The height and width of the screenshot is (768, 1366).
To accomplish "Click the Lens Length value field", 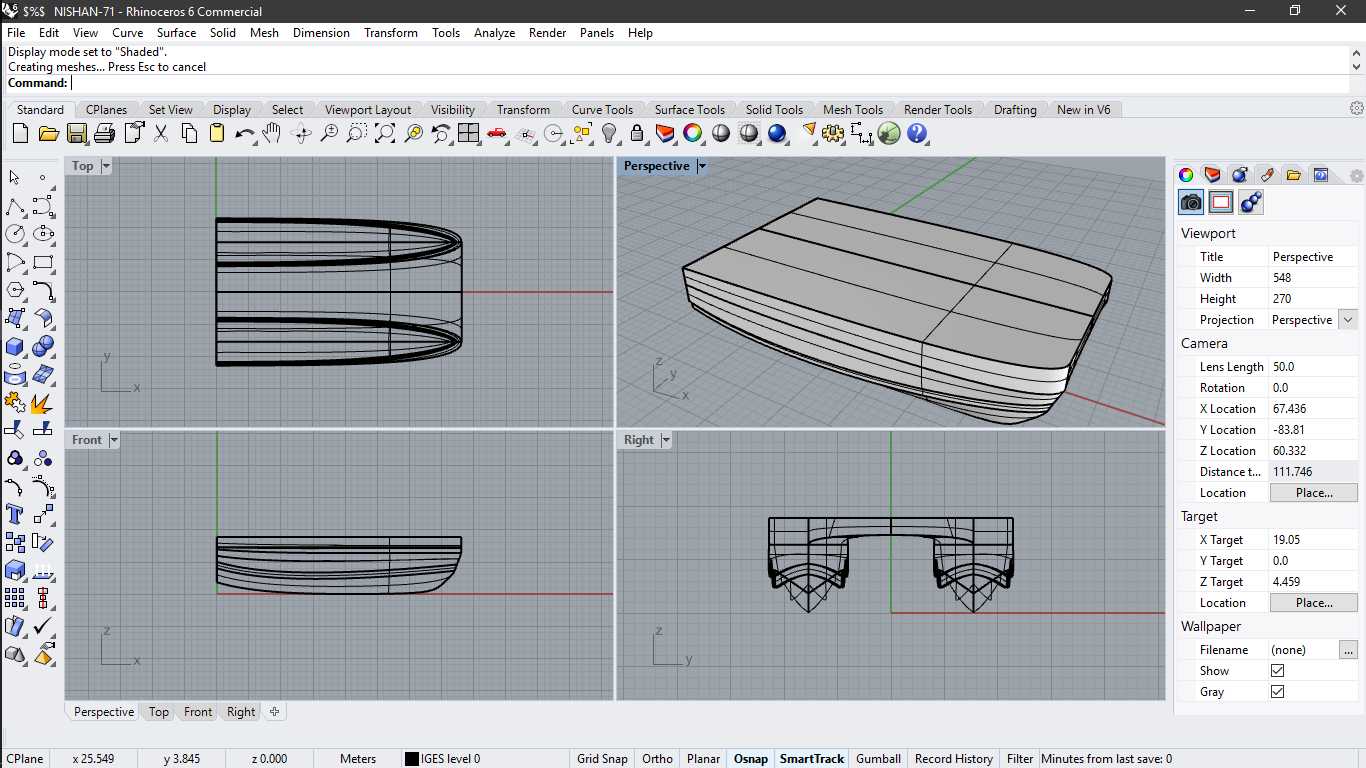I will (1313, 367).
